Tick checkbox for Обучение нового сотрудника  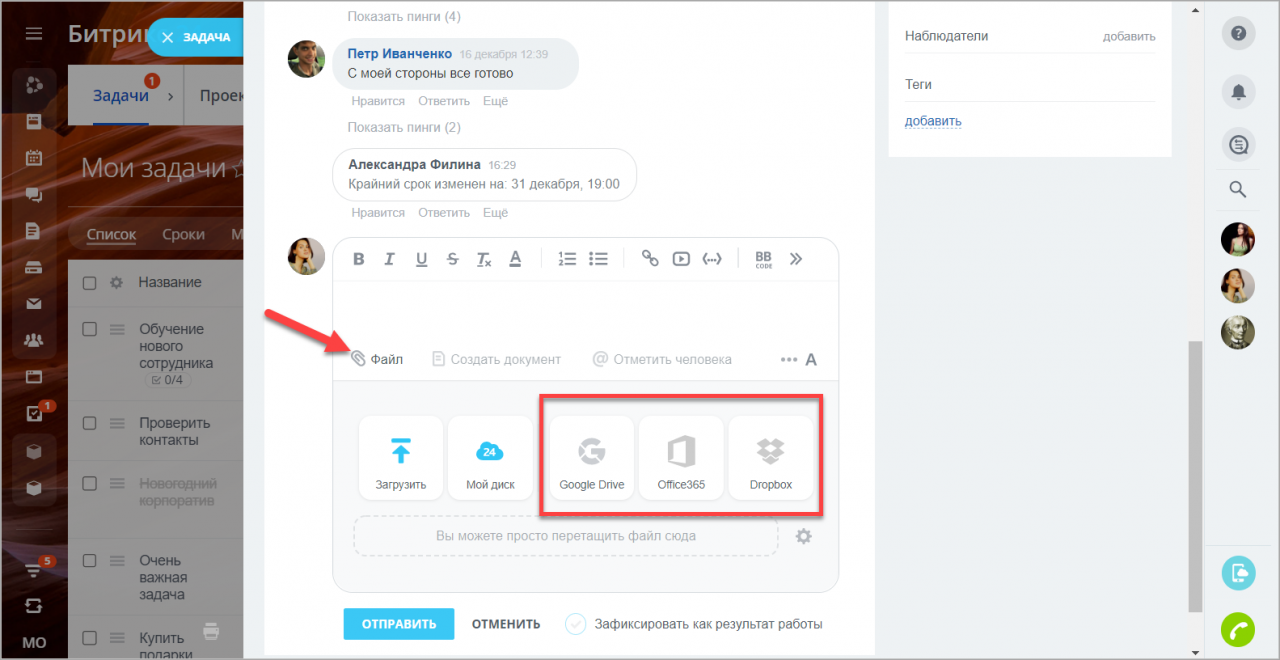coord(89,329)
